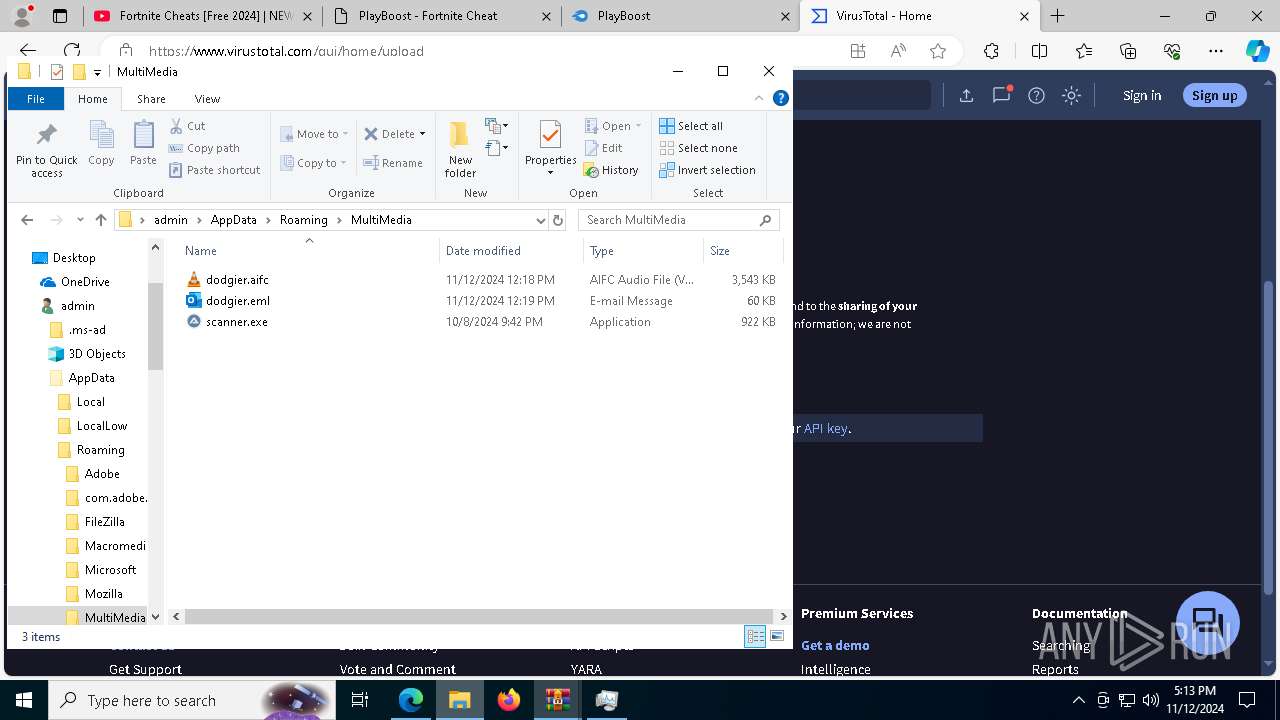Open the Delete dropdown arrow
The width and height of the screenshot is (1280, 720).
pyautogui.click(x=422, y=134)
